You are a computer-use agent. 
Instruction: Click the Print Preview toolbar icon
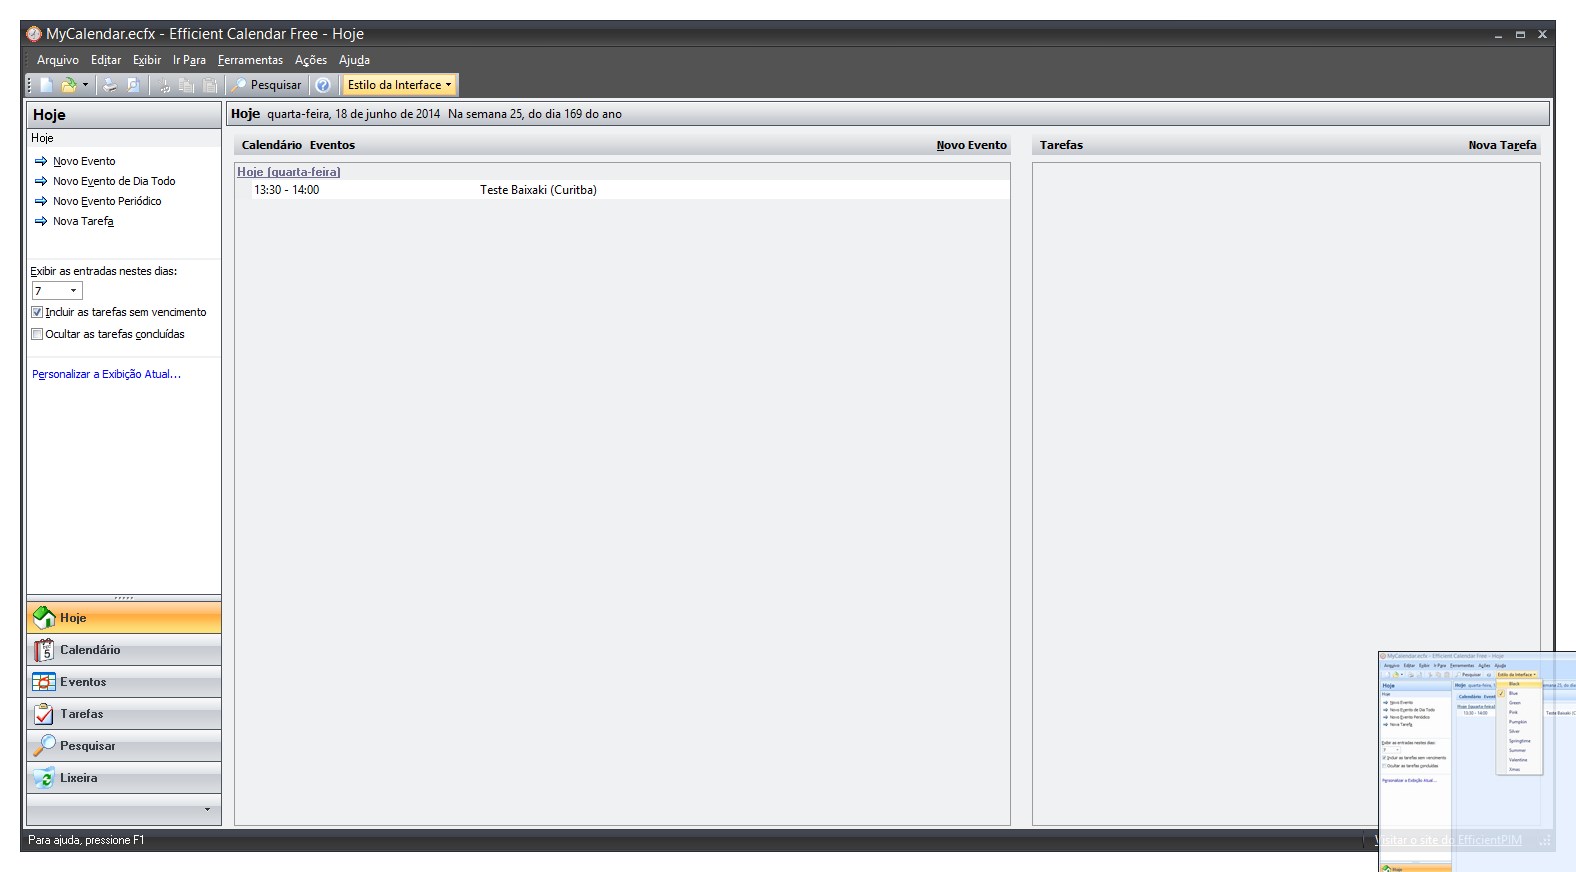pos(133,85)
